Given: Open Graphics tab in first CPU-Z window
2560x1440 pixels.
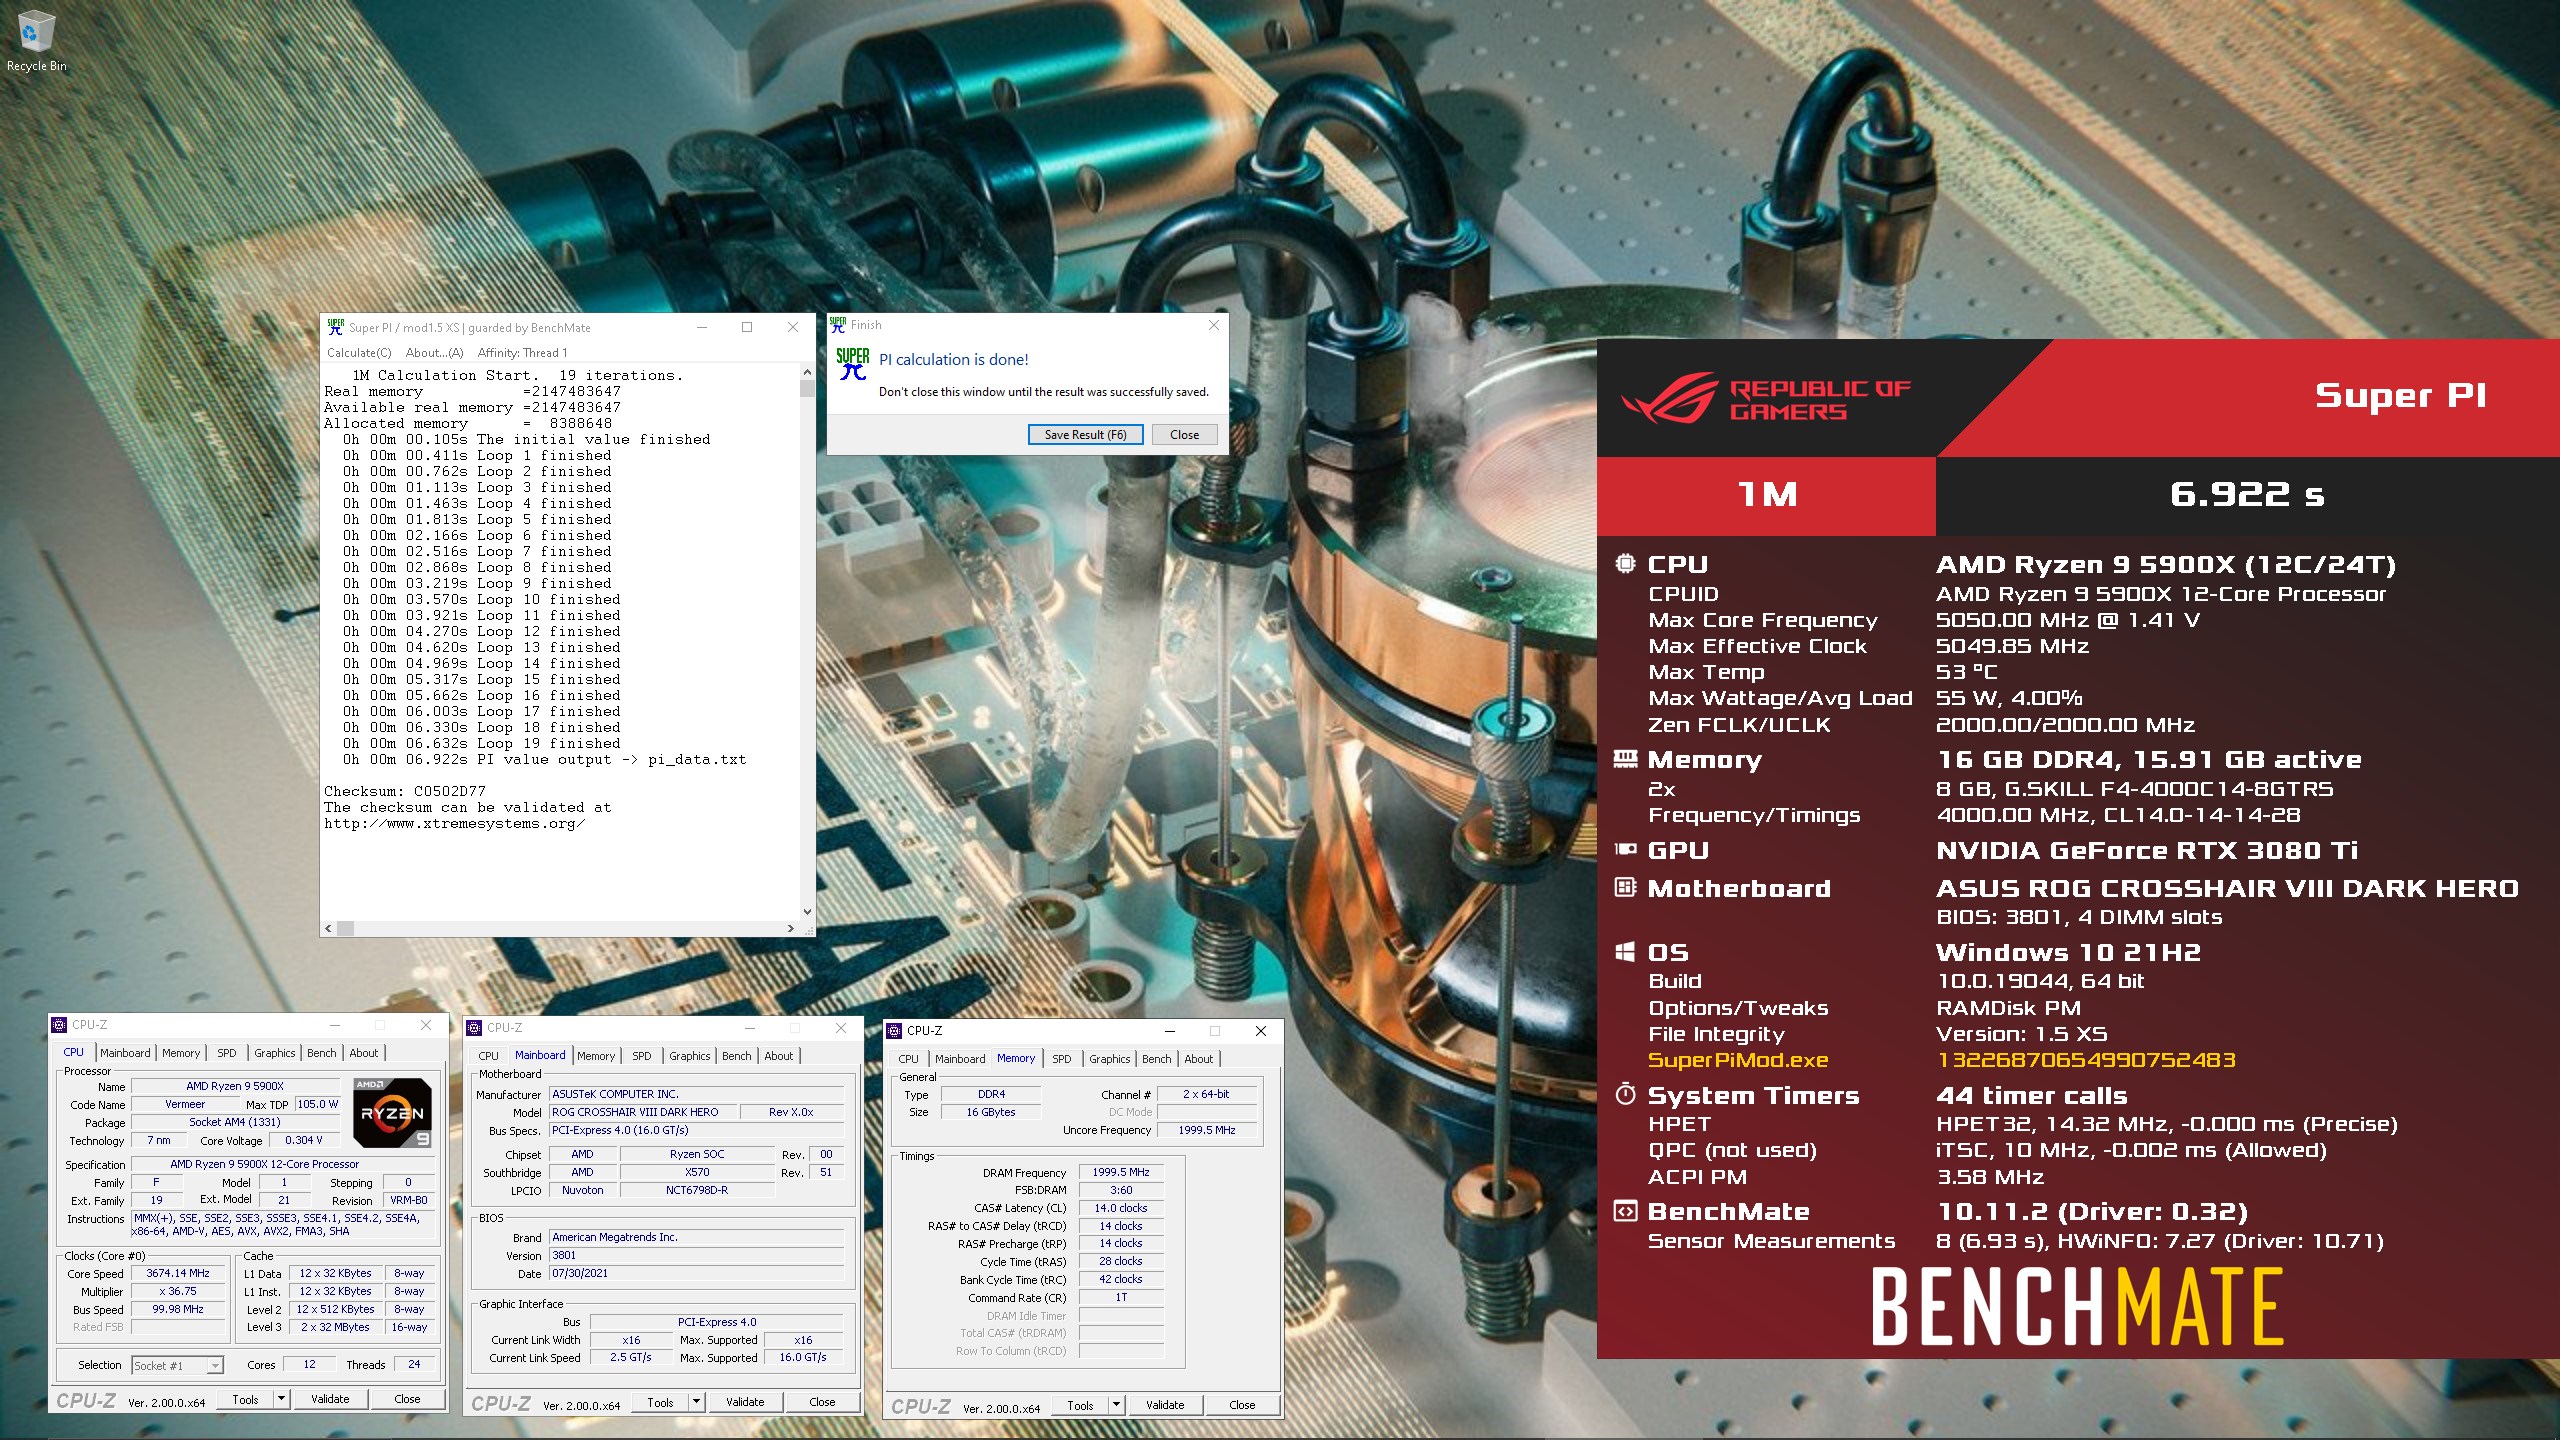Looking at the screenshot, I should tap(275, 1053).
